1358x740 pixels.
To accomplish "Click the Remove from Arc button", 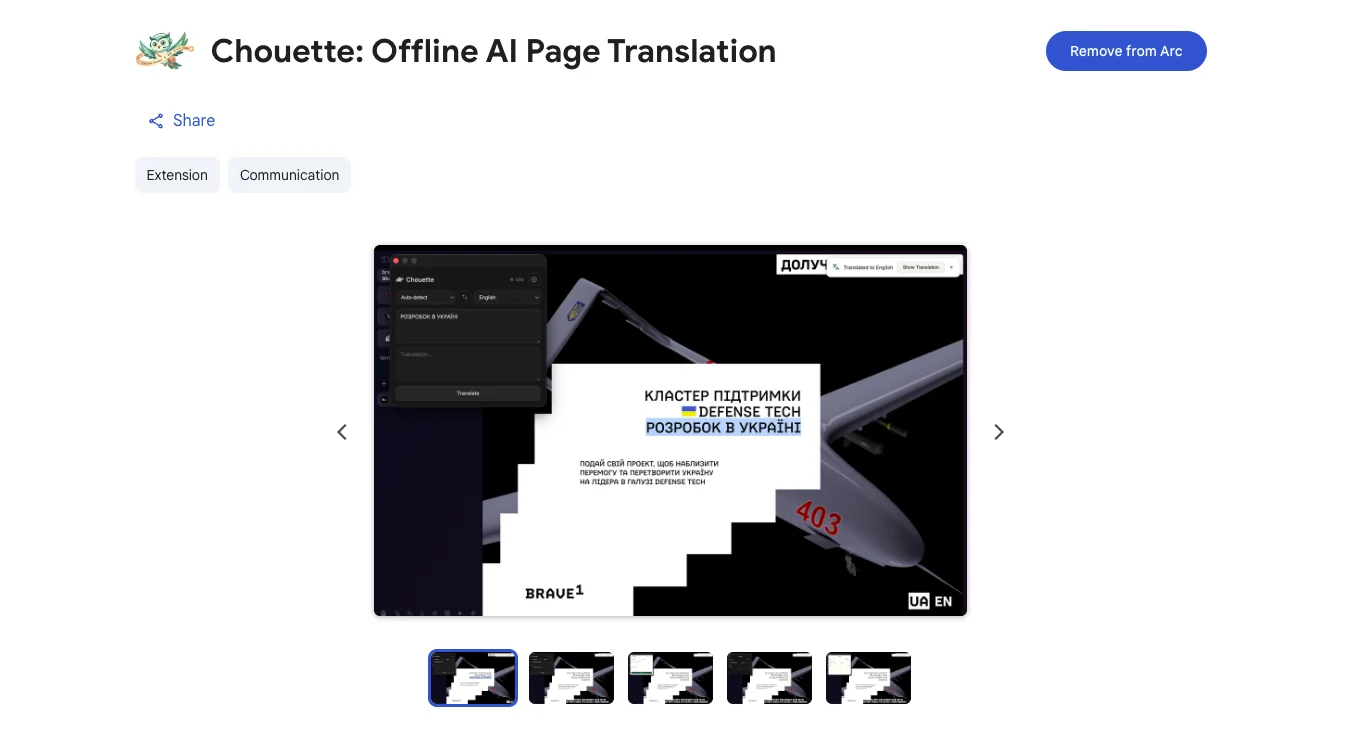I will click(x=1126, y=51).
